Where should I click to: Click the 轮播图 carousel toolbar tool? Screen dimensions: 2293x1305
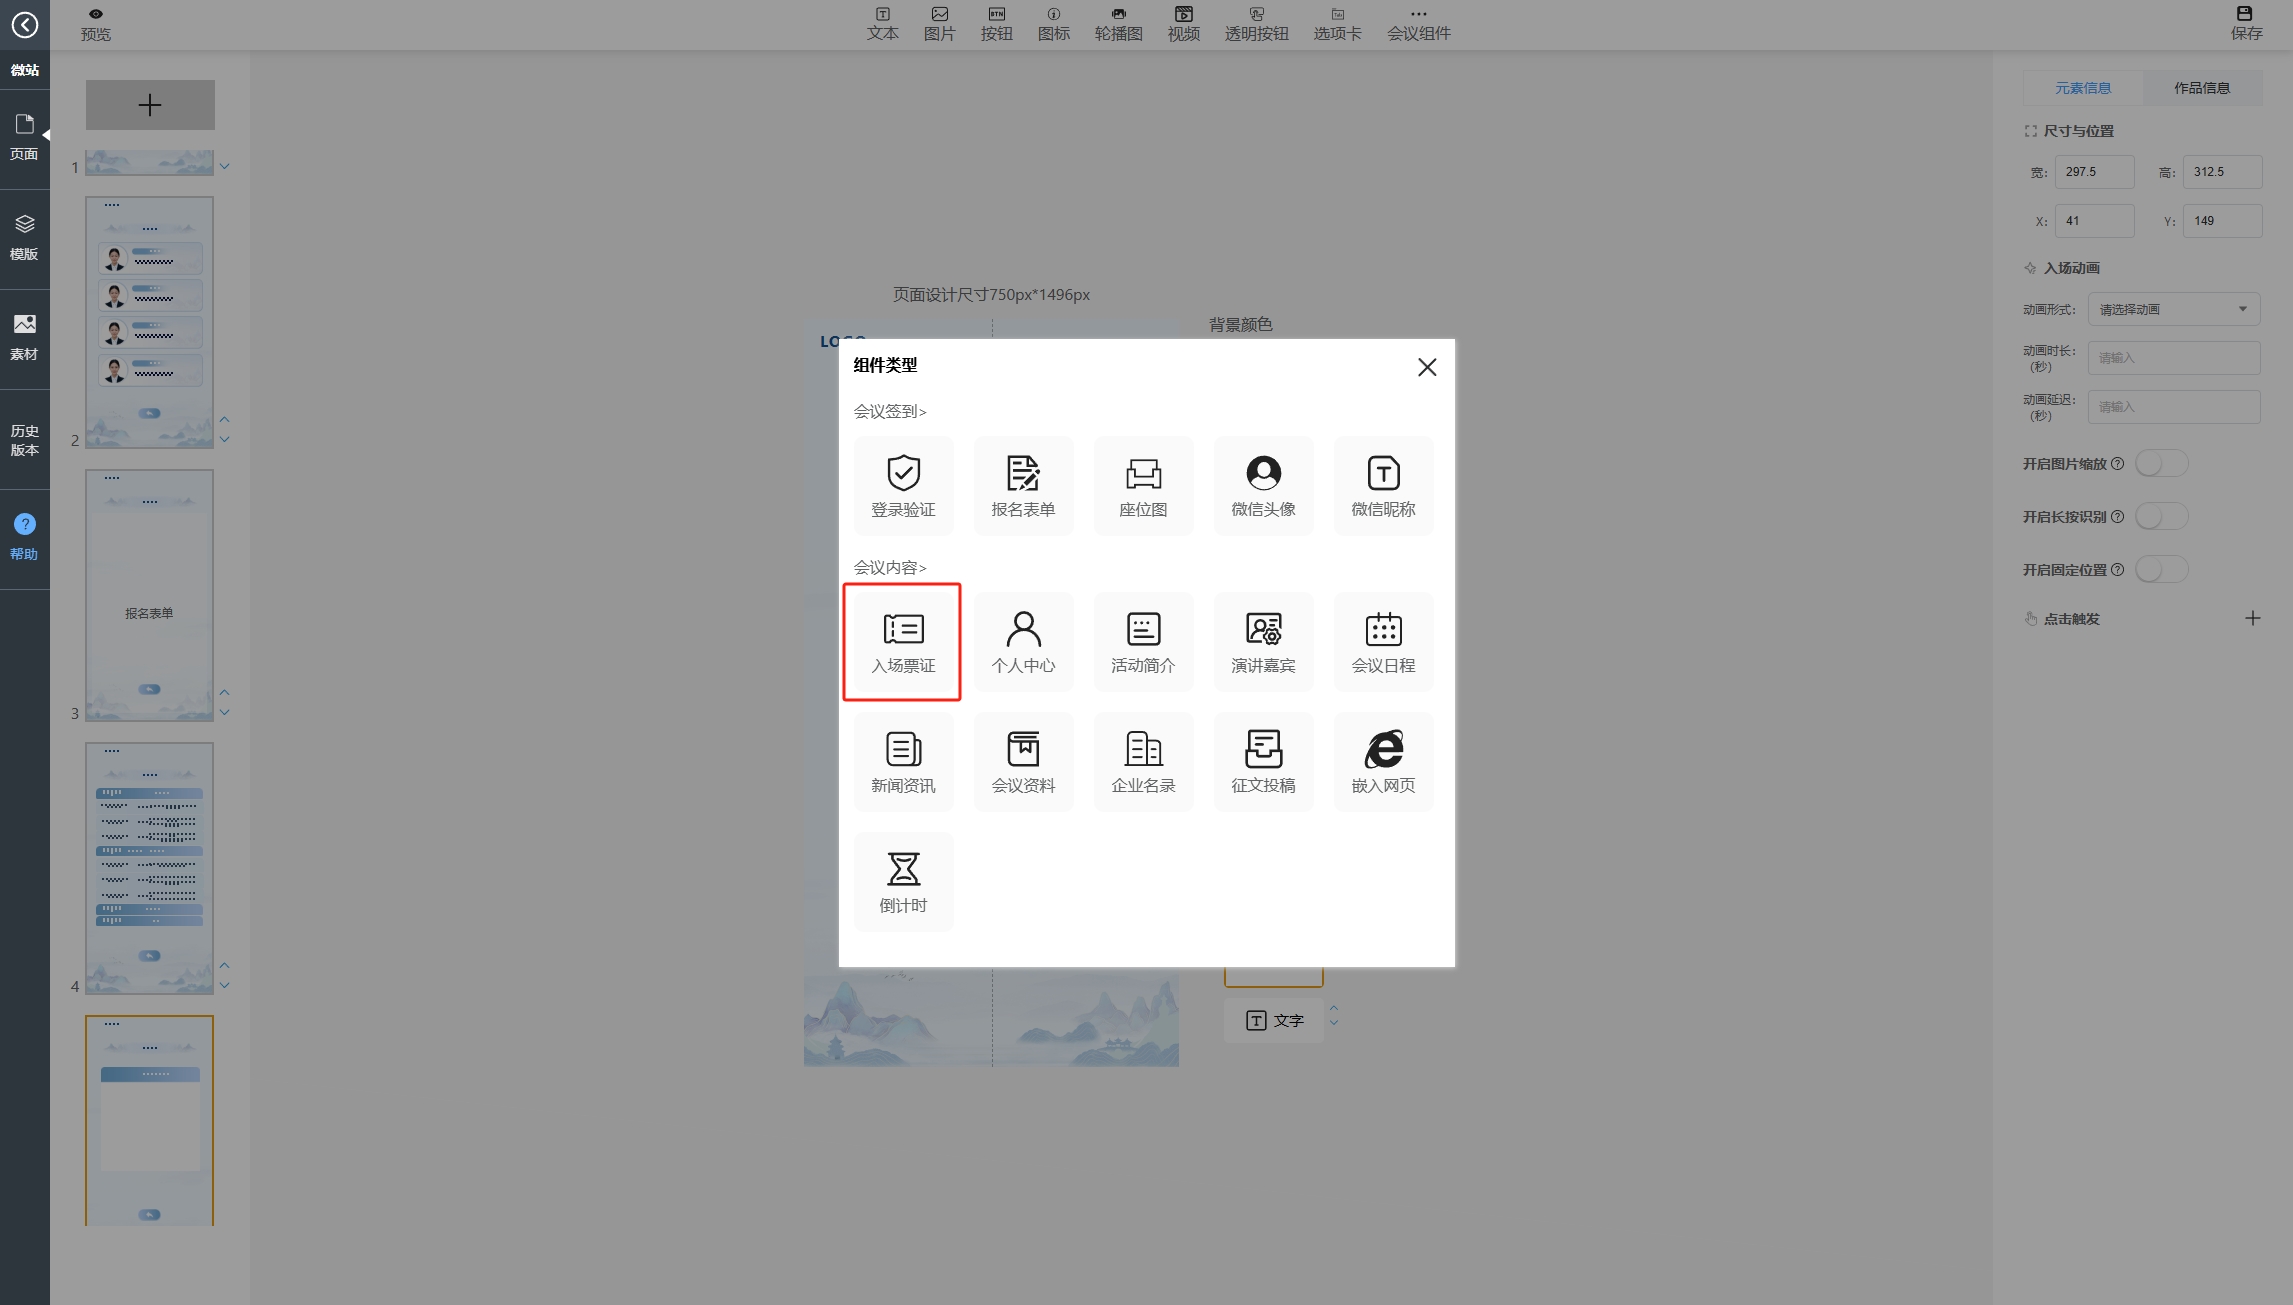coord(1118,23)
